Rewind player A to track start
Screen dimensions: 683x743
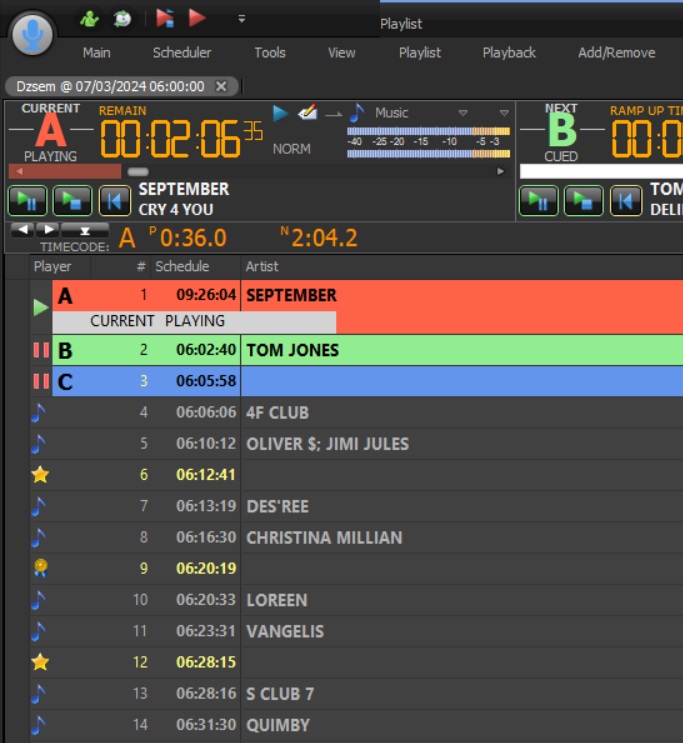pyautogui.click(x=114, y=201)
